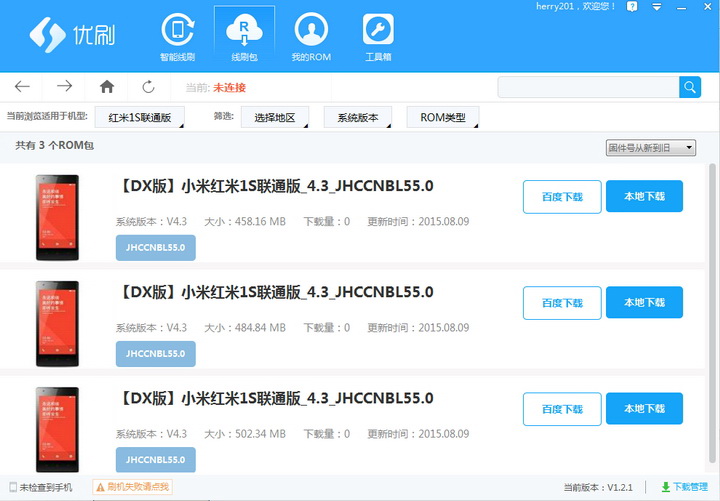
Task: Open the help question mark icon
Action: click(632, 6)
